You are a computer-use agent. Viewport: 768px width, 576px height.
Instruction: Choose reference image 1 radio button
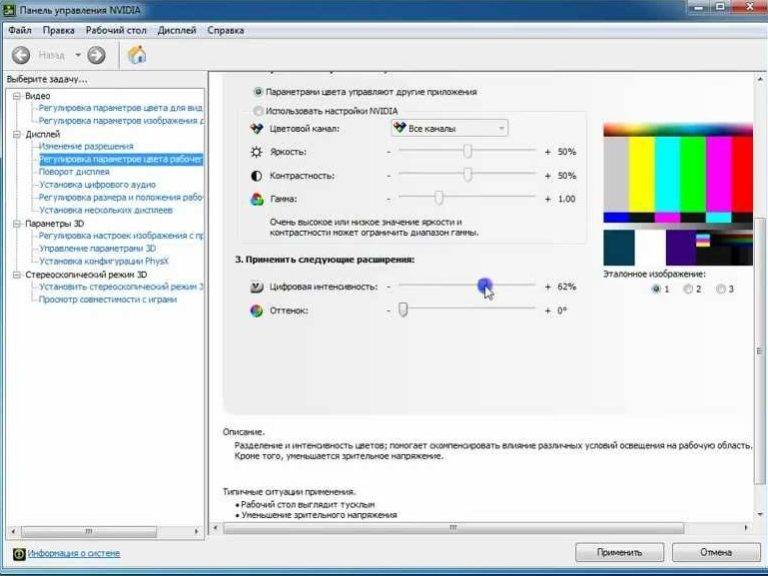[x=656, y=289]
